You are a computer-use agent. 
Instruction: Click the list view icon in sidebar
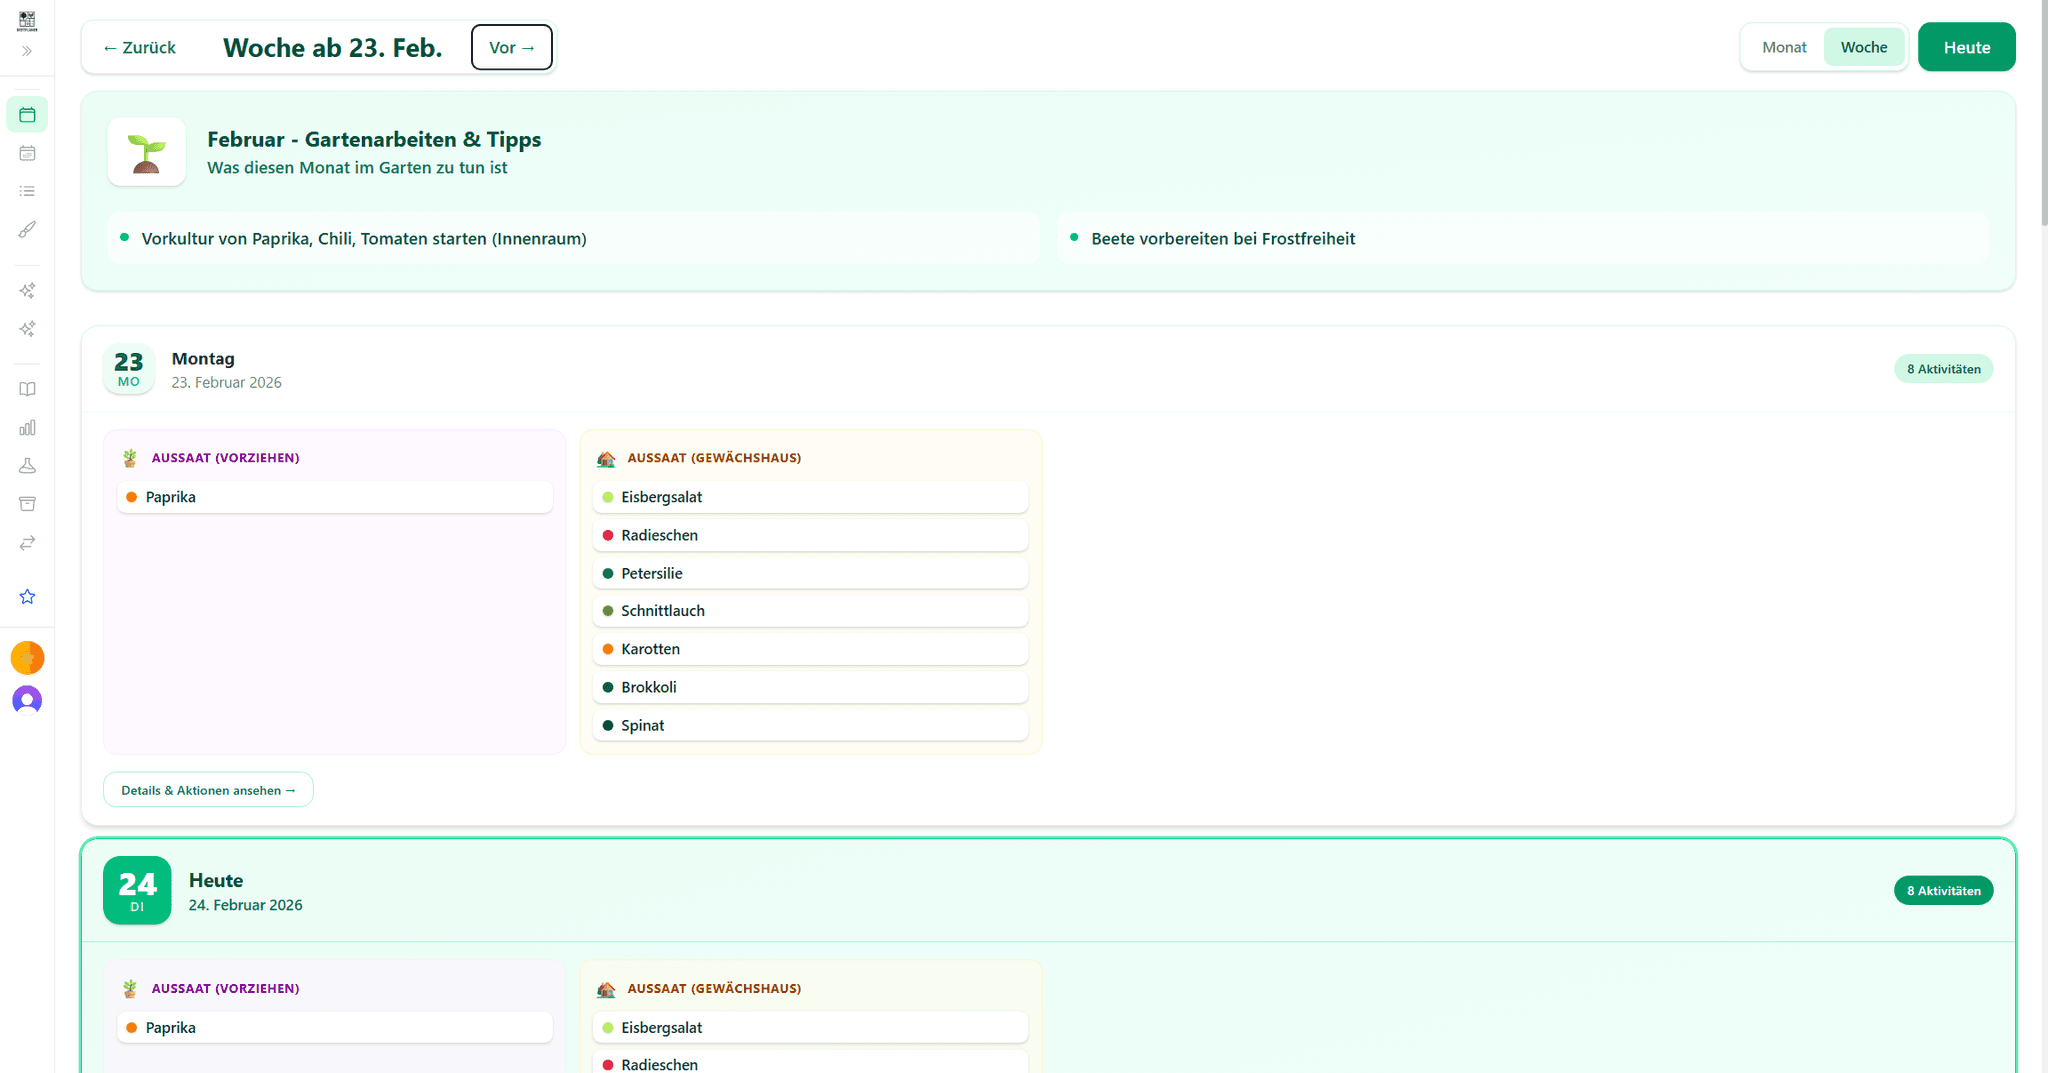coord(27,191)
